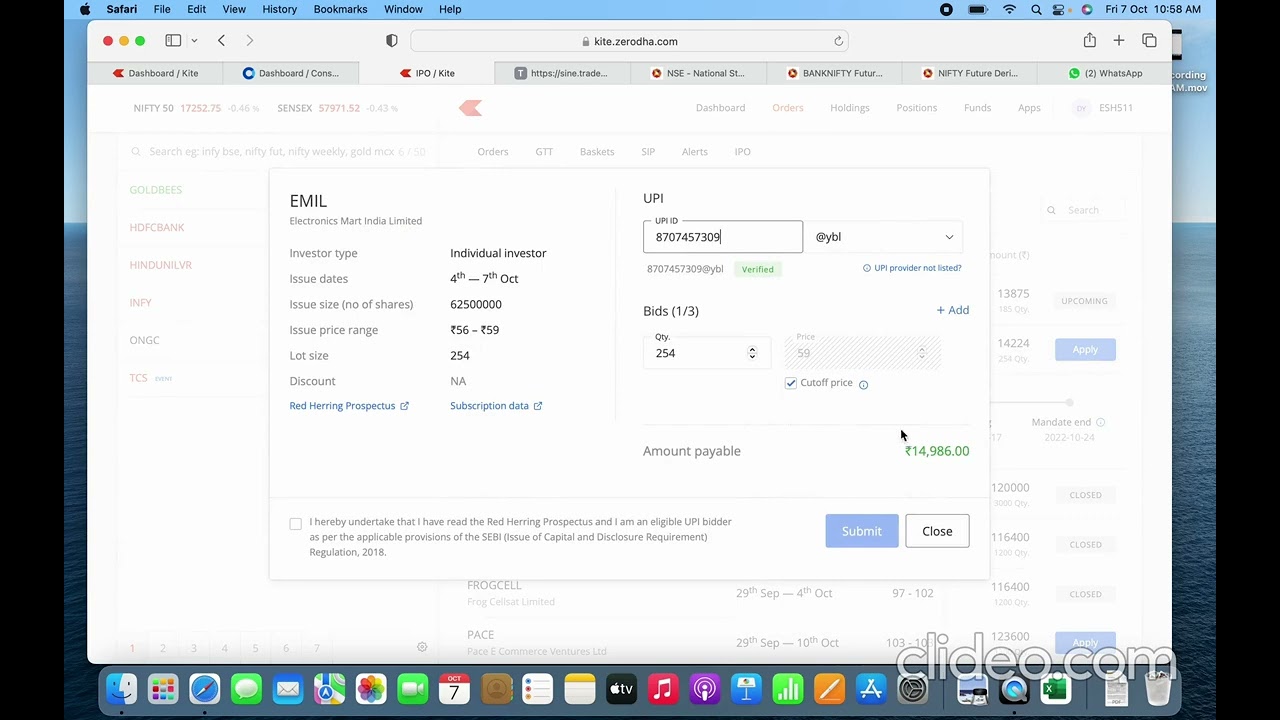Open the Bookmarks menu

(x=340, y=9)
